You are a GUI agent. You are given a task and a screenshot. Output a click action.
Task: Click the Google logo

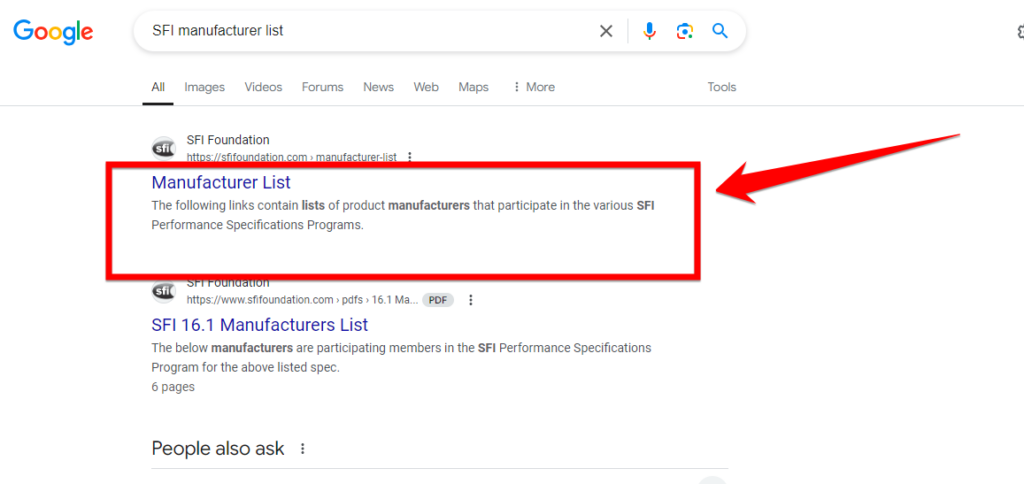click(53, 31)
